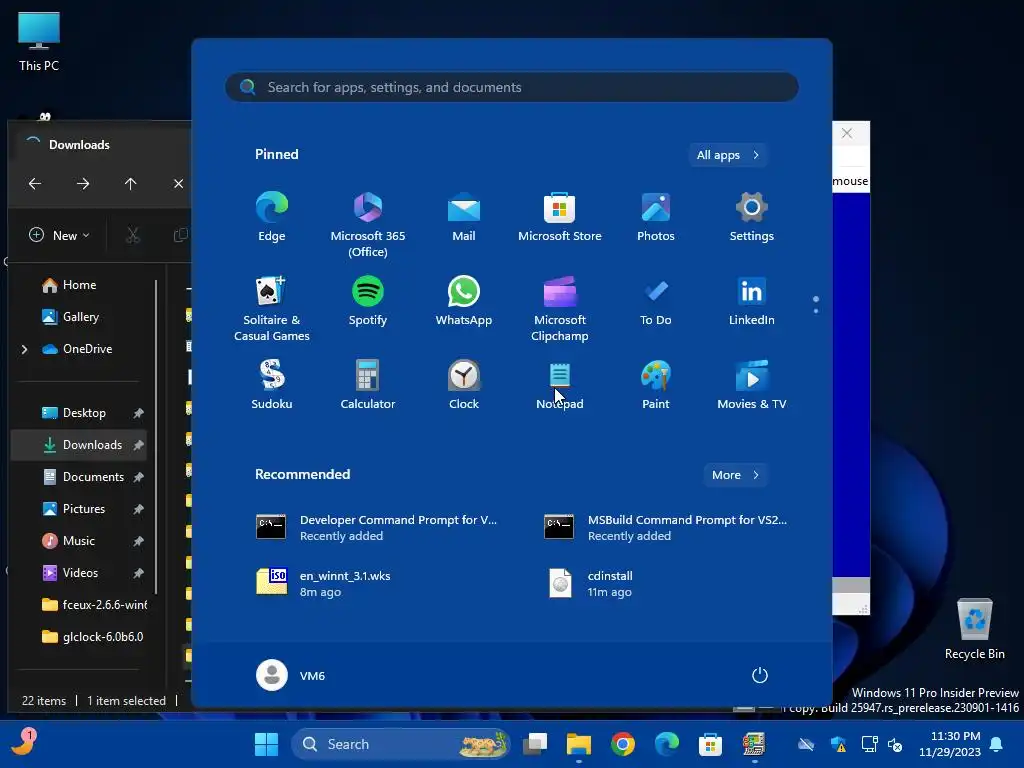
Task: Select Home in File Explorer sidebar
Action: [x=78, y=285]
